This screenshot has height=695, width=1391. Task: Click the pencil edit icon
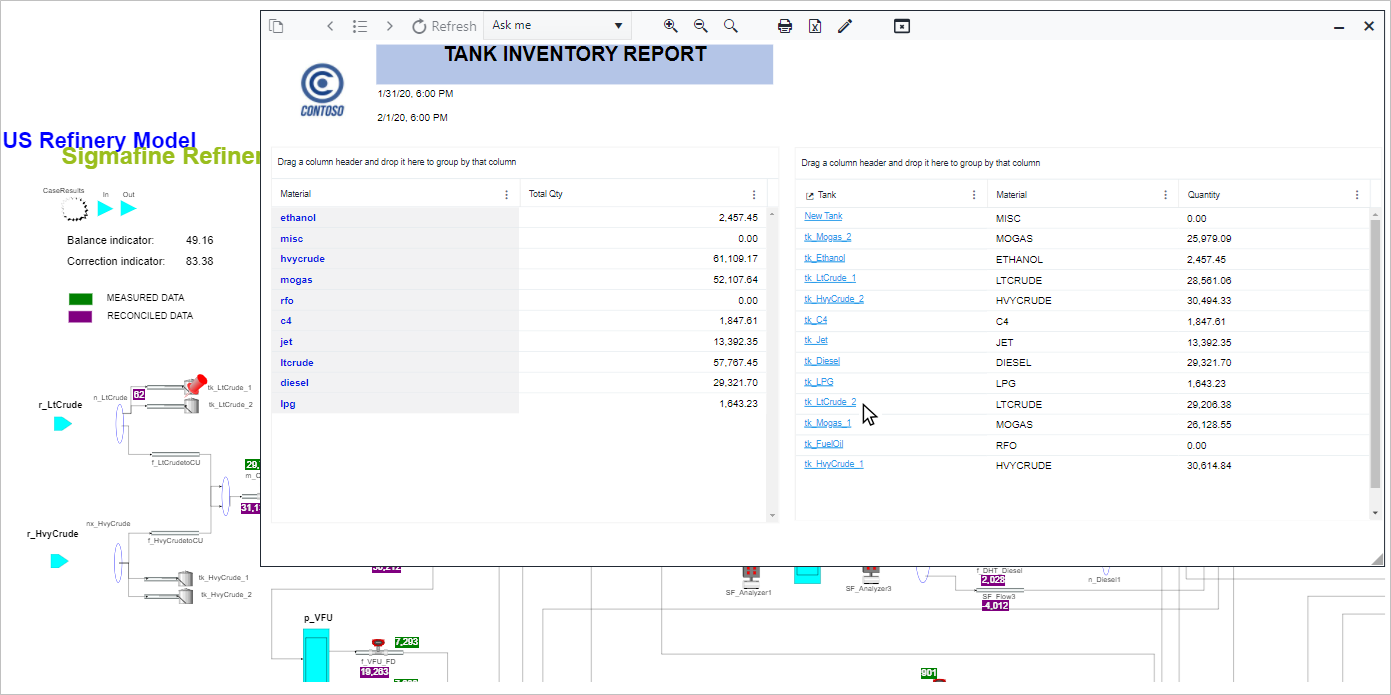pos(845,26)
